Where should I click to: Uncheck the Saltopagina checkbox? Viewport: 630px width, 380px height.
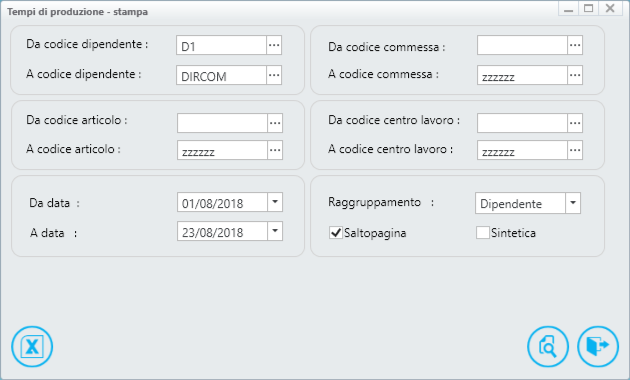[x=335, y=233]
